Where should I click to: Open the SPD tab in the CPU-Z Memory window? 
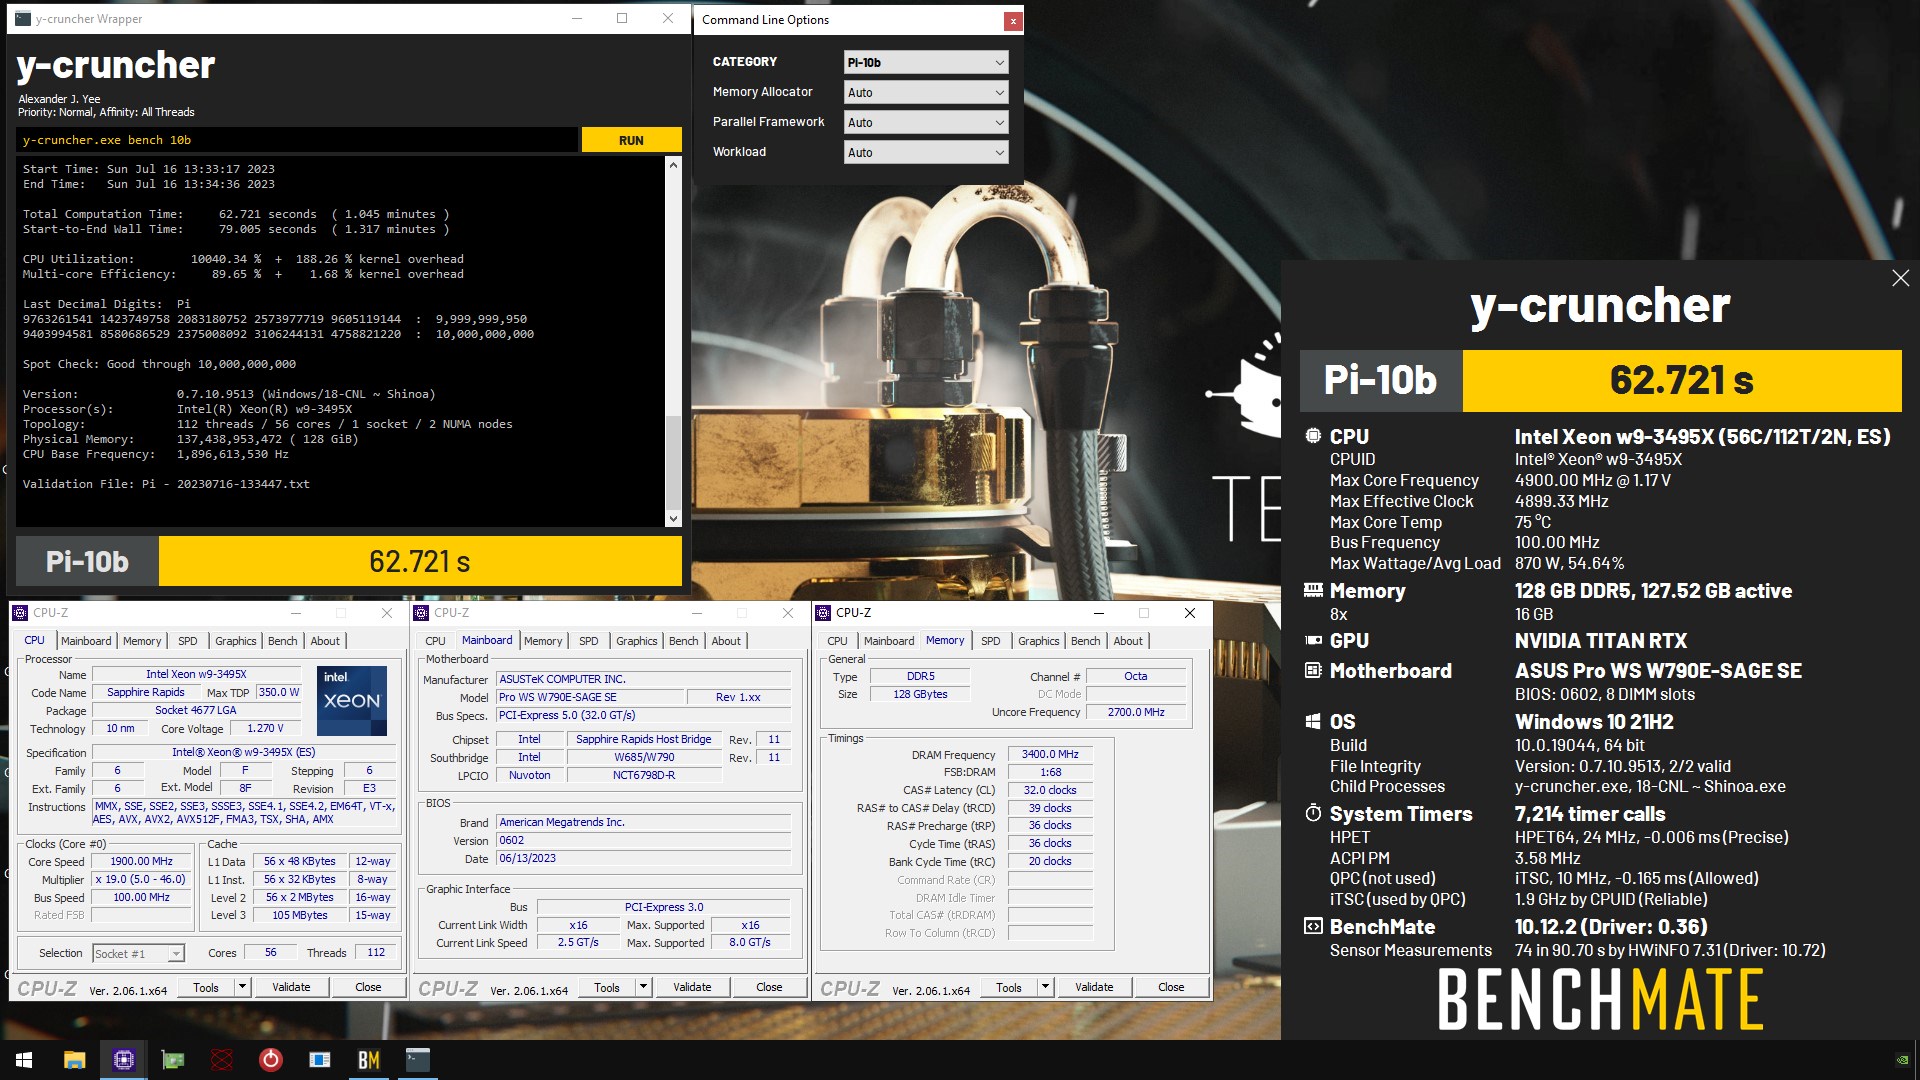click(991, 641)
